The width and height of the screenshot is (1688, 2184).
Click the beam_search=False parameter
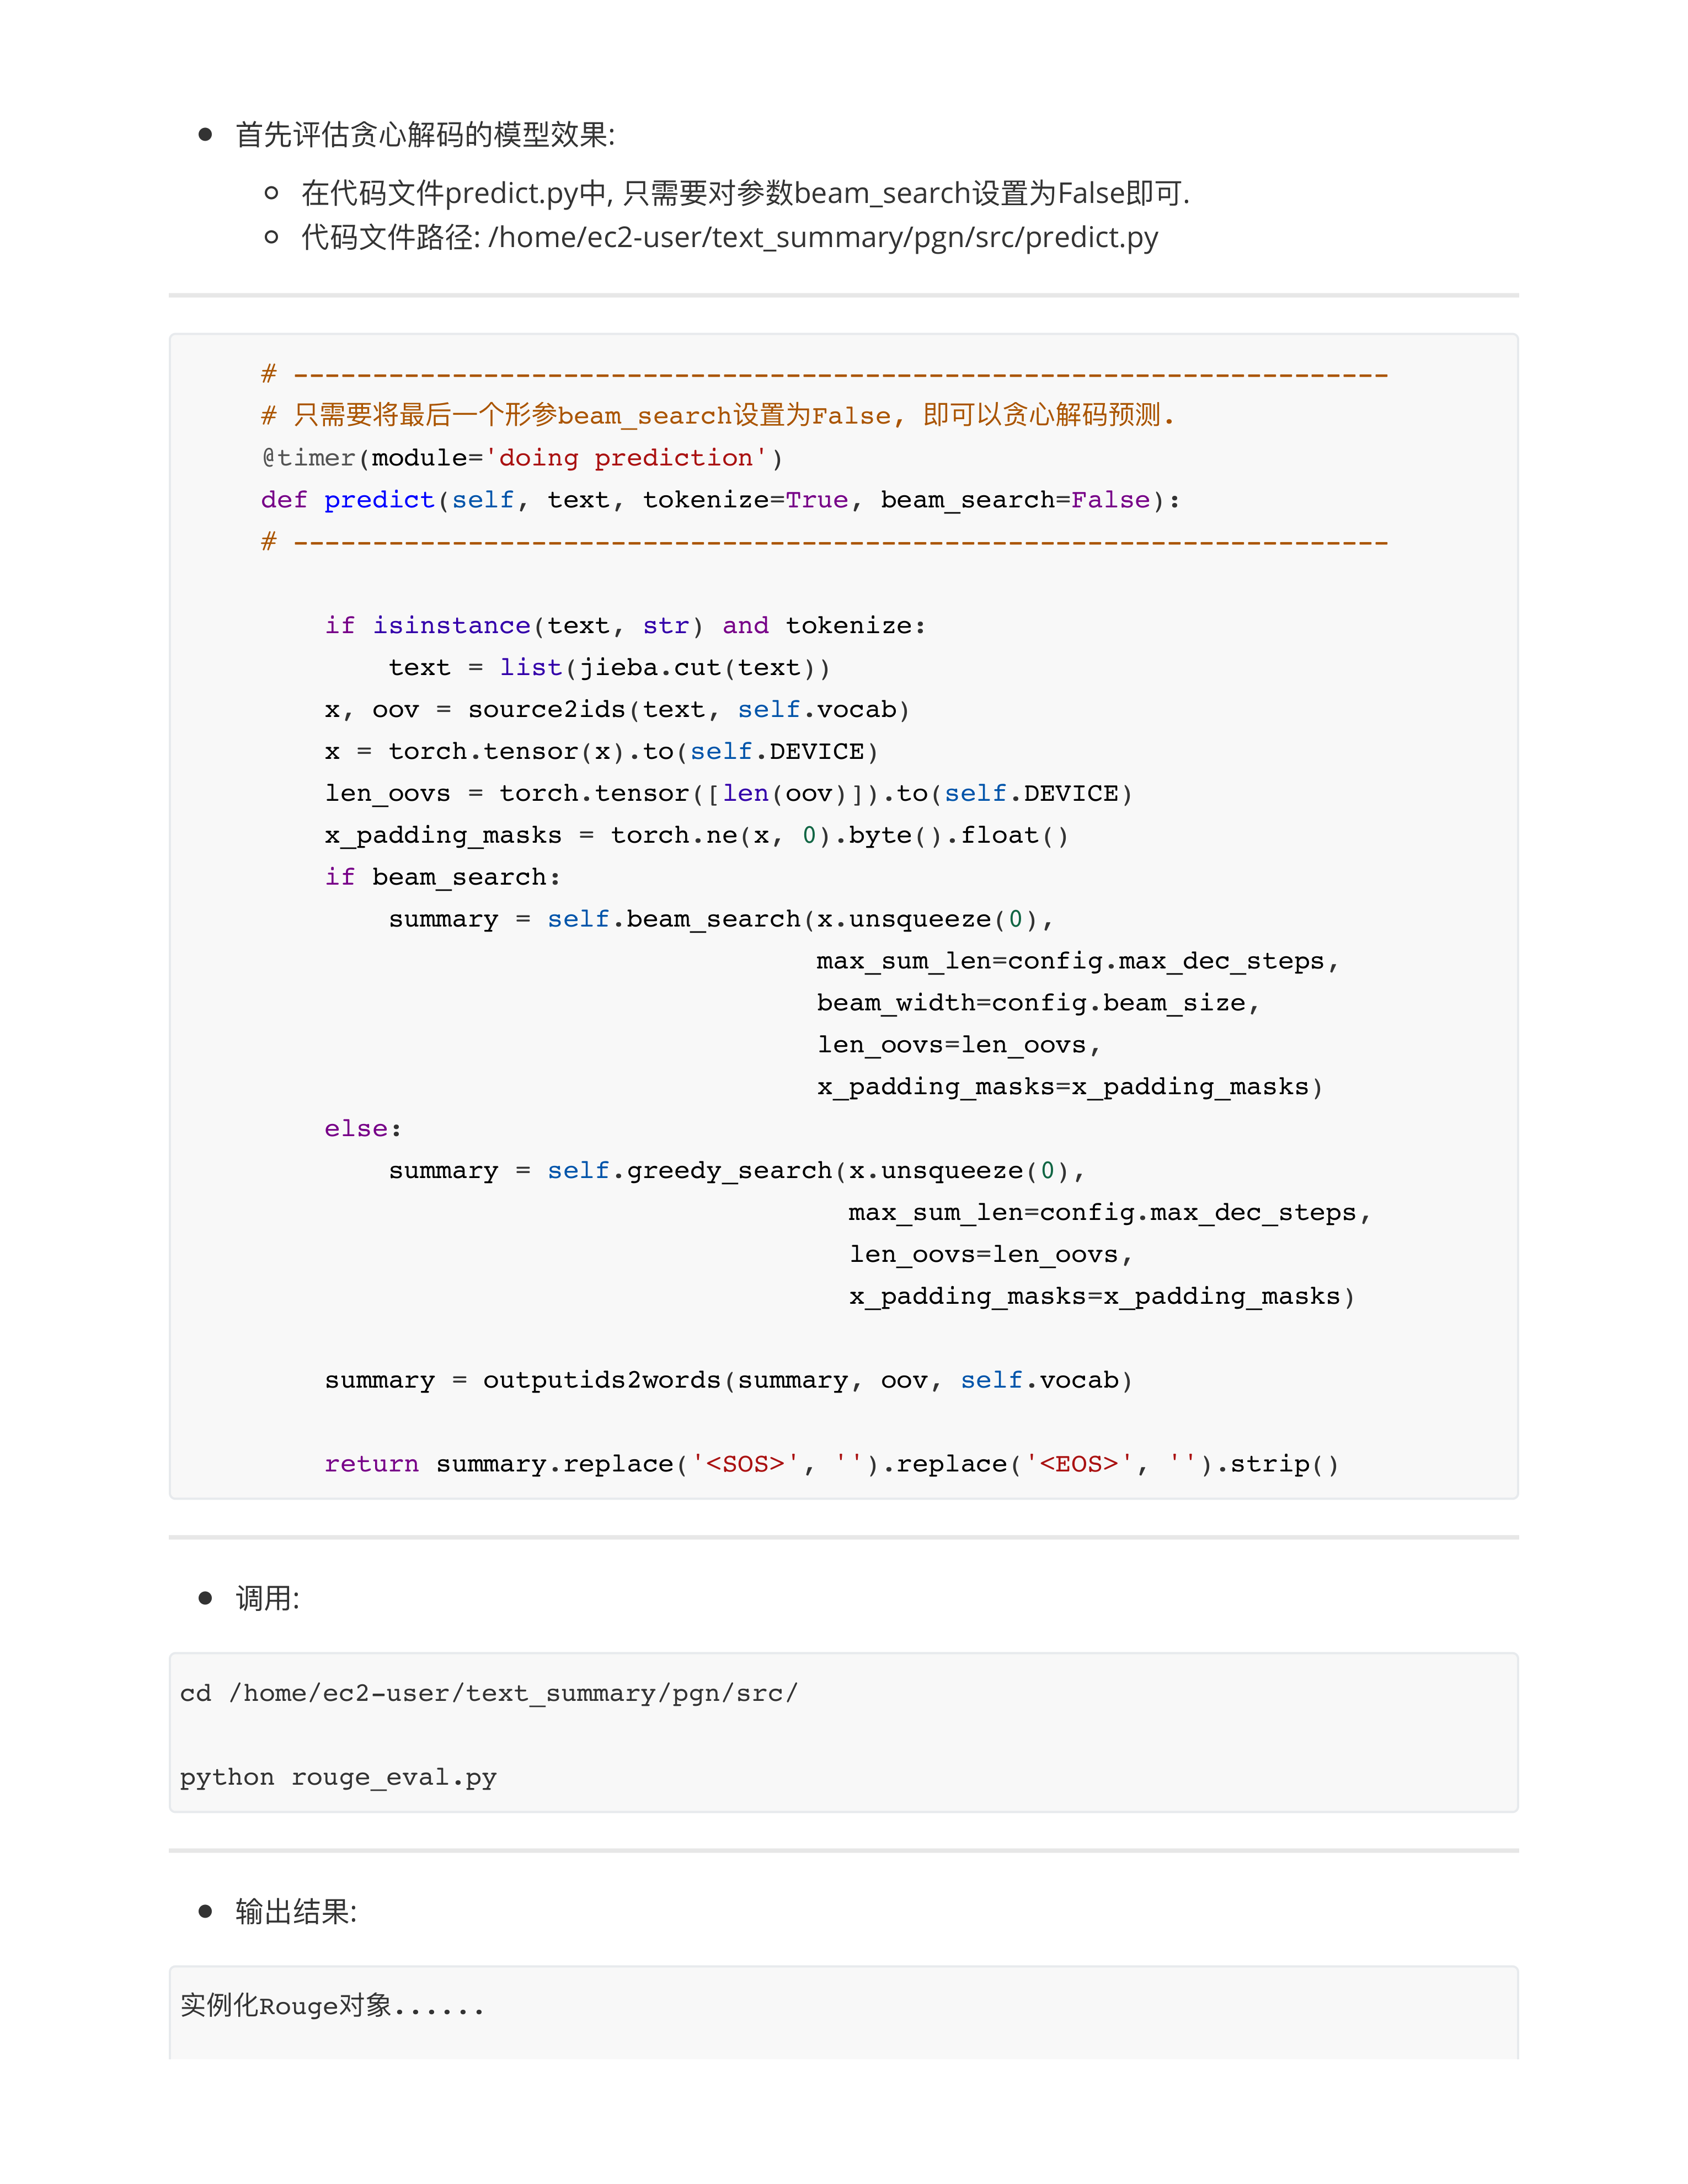click(x=1015, y=500)
